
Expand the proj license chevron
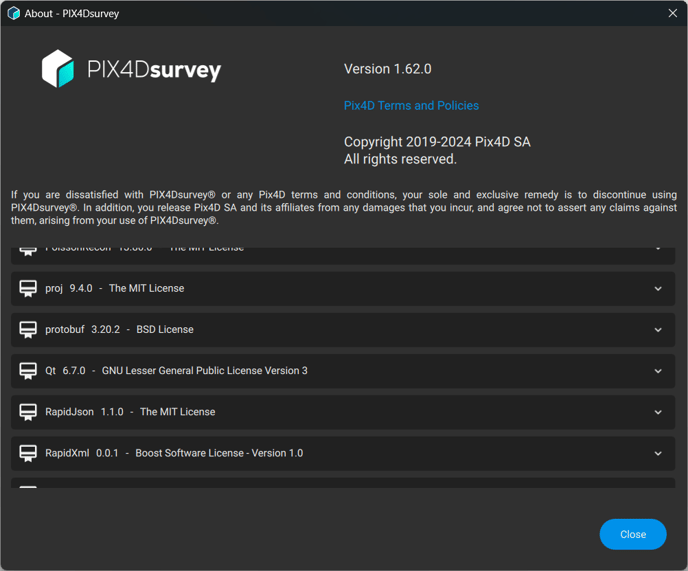point(658,289)
